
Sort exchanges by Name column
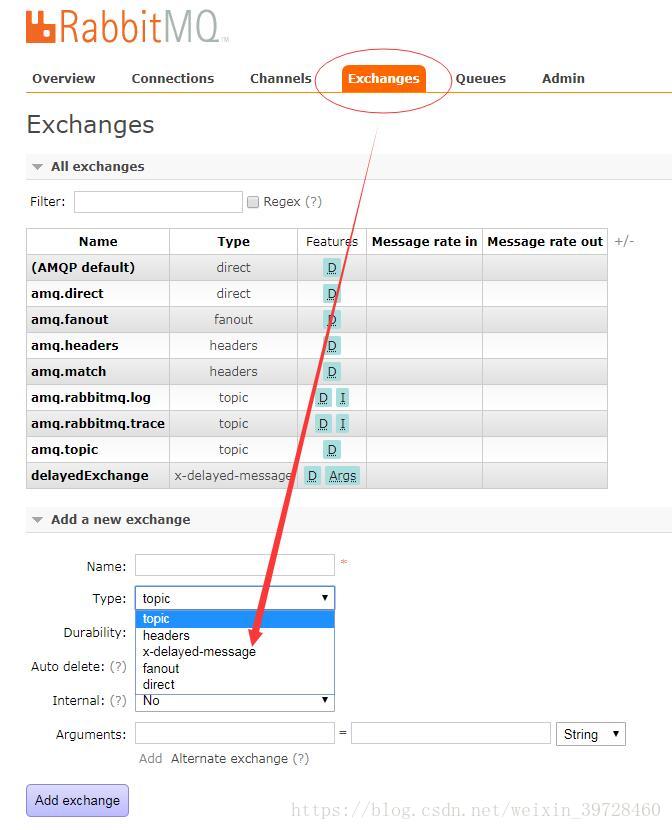click(x=98, y=241)
